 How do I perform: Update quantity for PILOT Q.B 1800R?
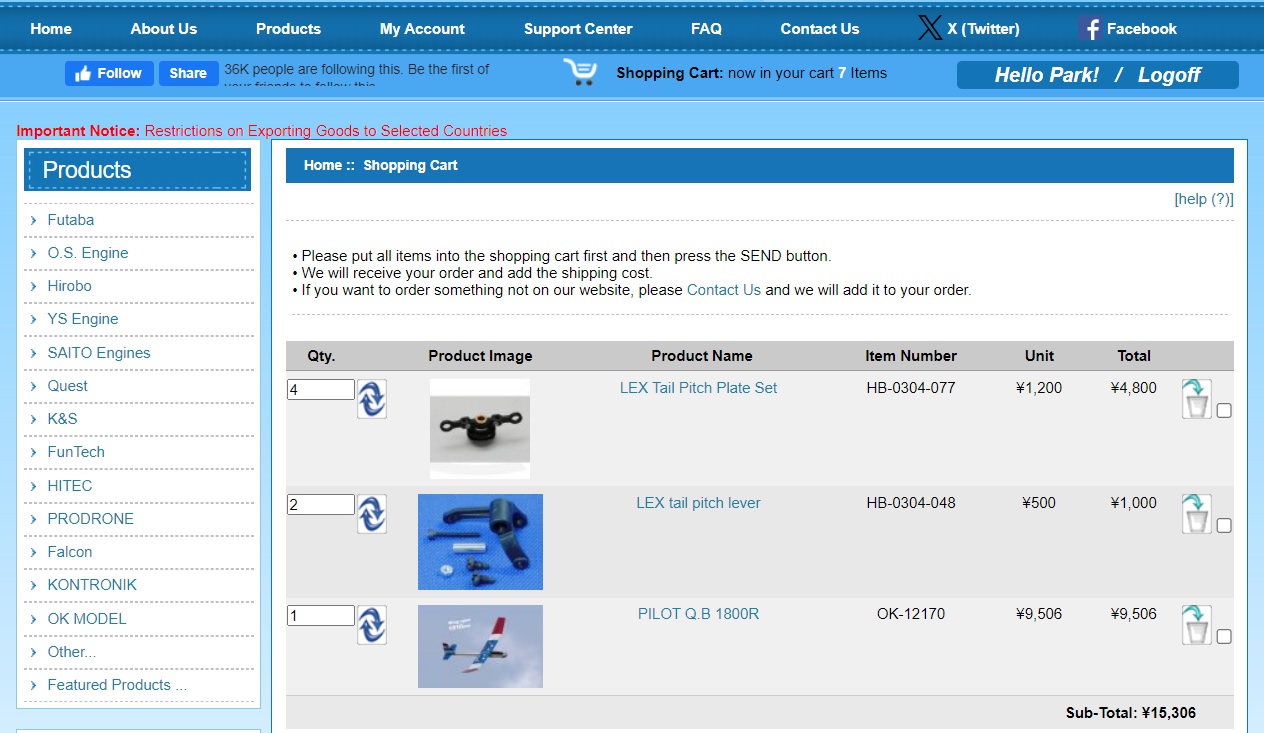point(372,625)
